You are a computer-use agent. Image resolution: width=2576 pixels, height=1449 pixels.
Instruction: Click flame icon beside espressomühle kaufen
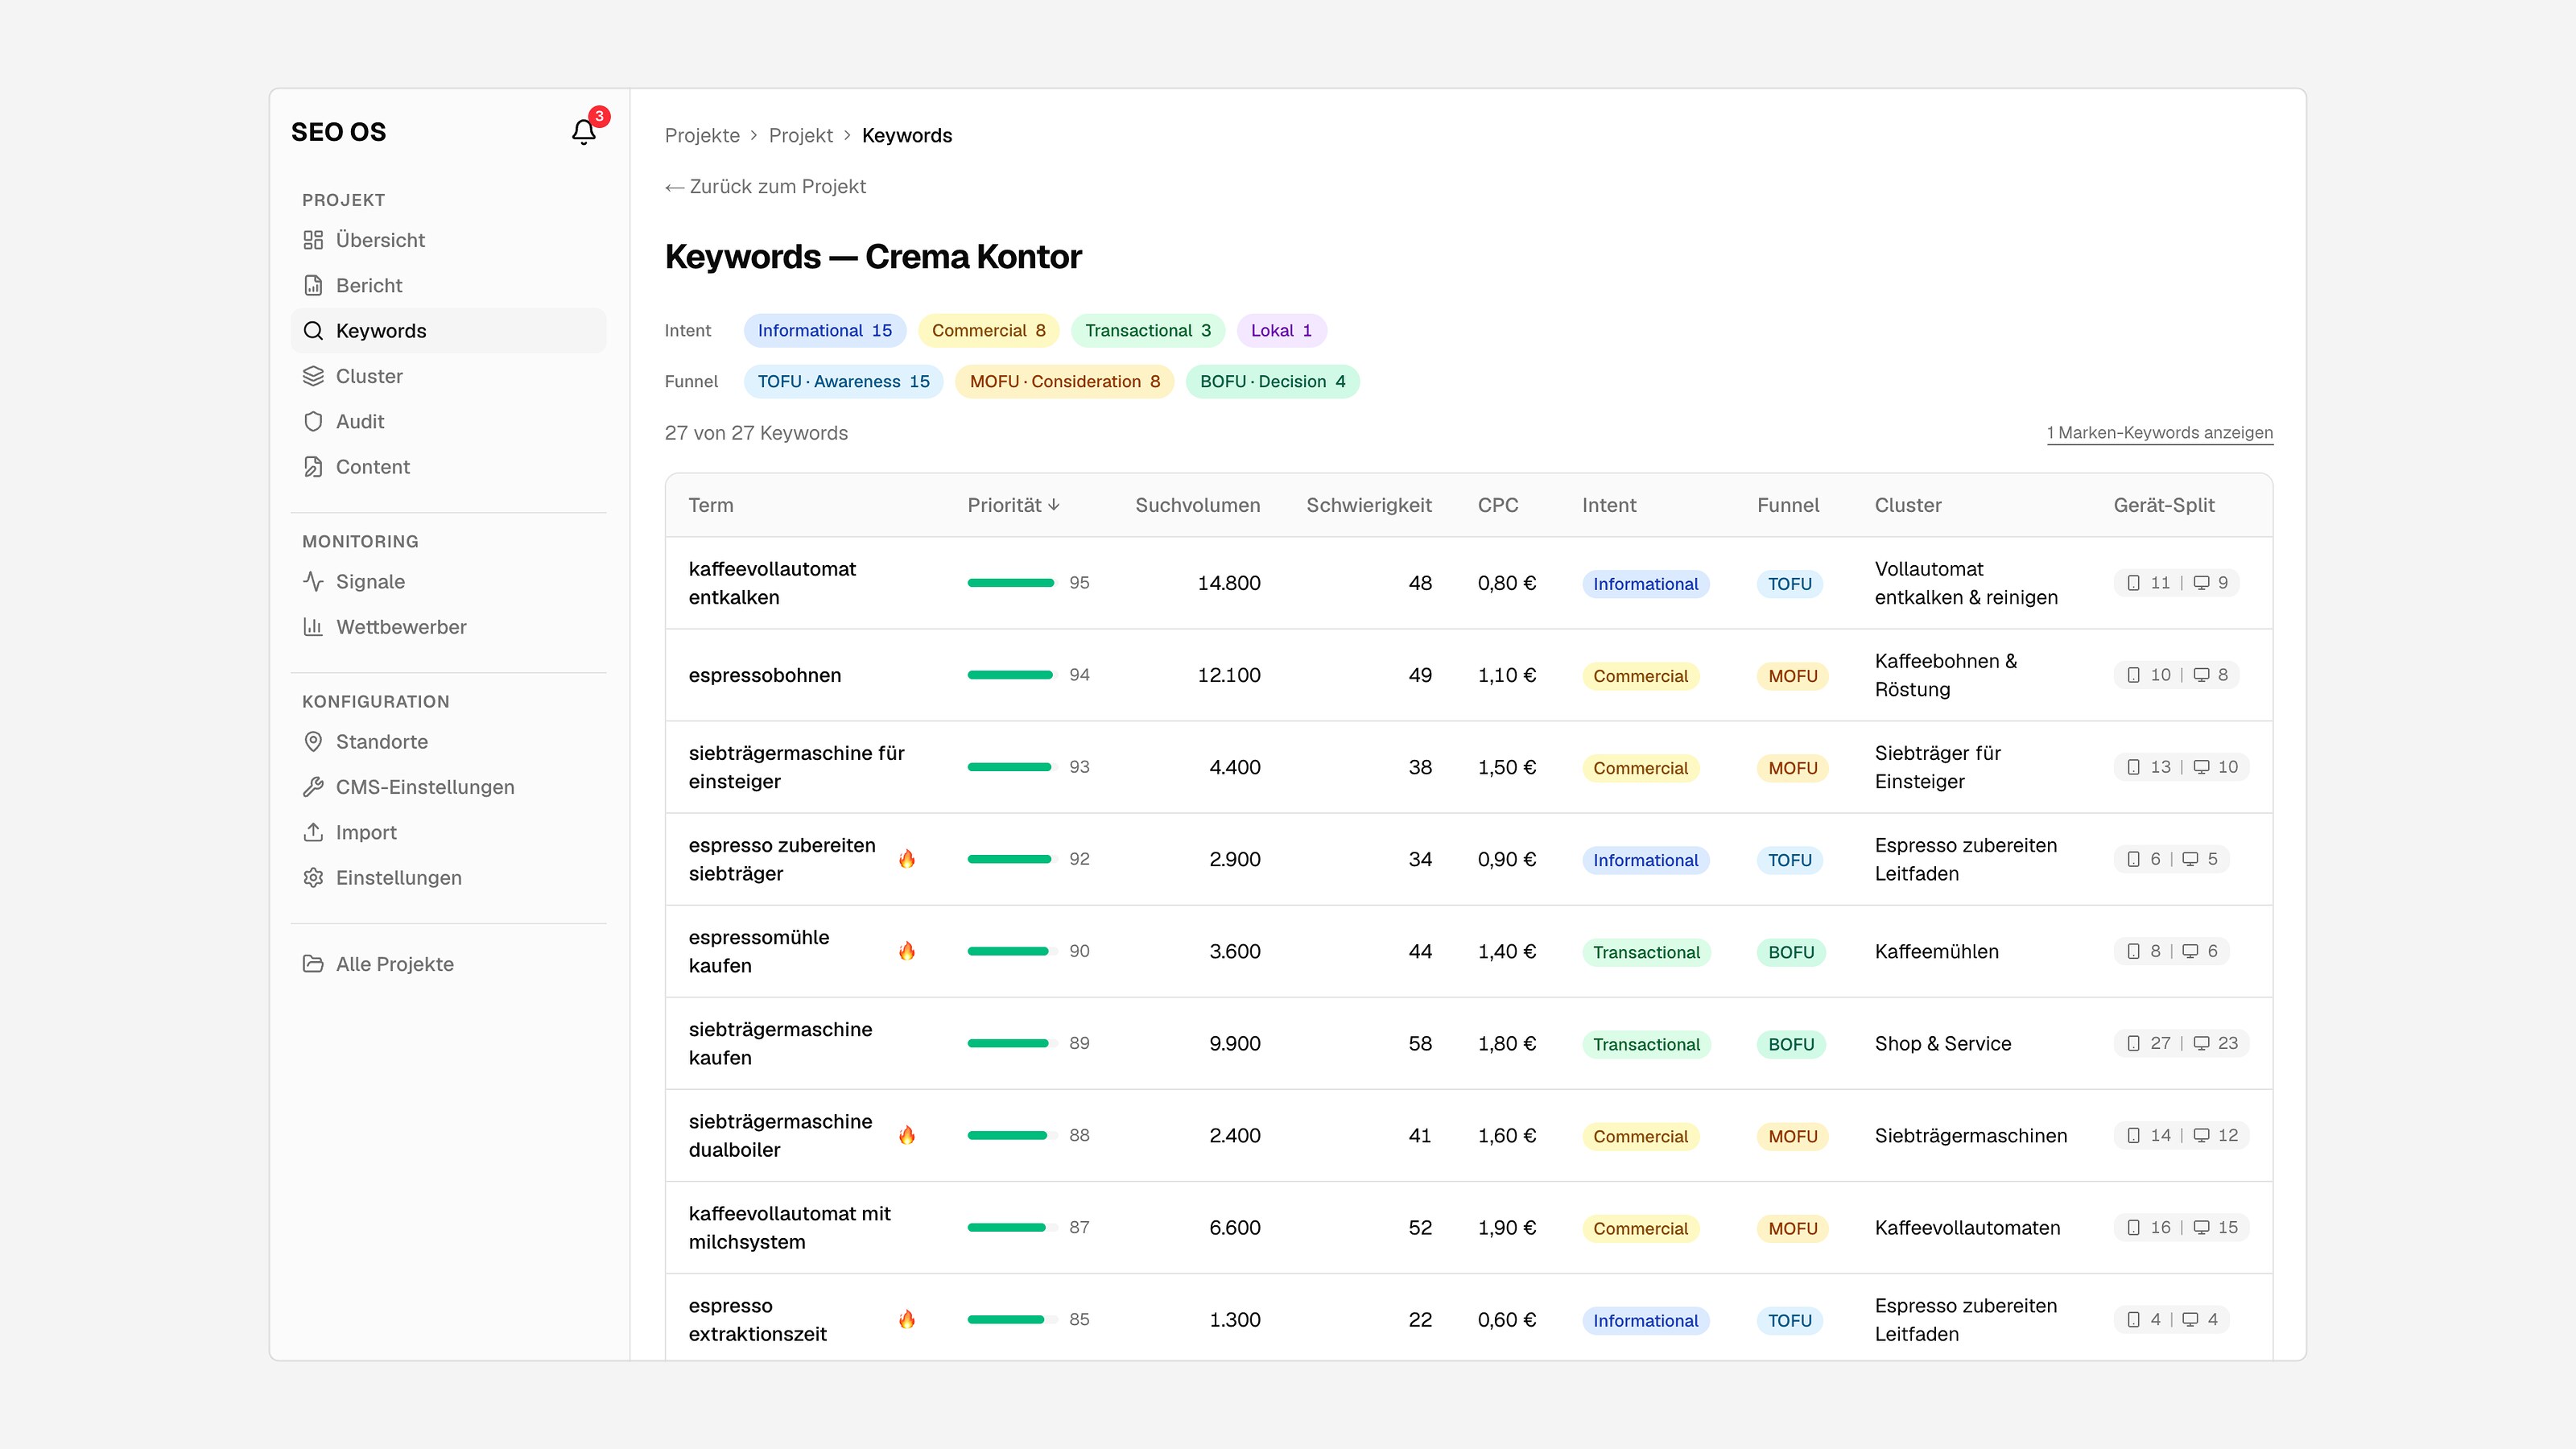pos(907,951)
